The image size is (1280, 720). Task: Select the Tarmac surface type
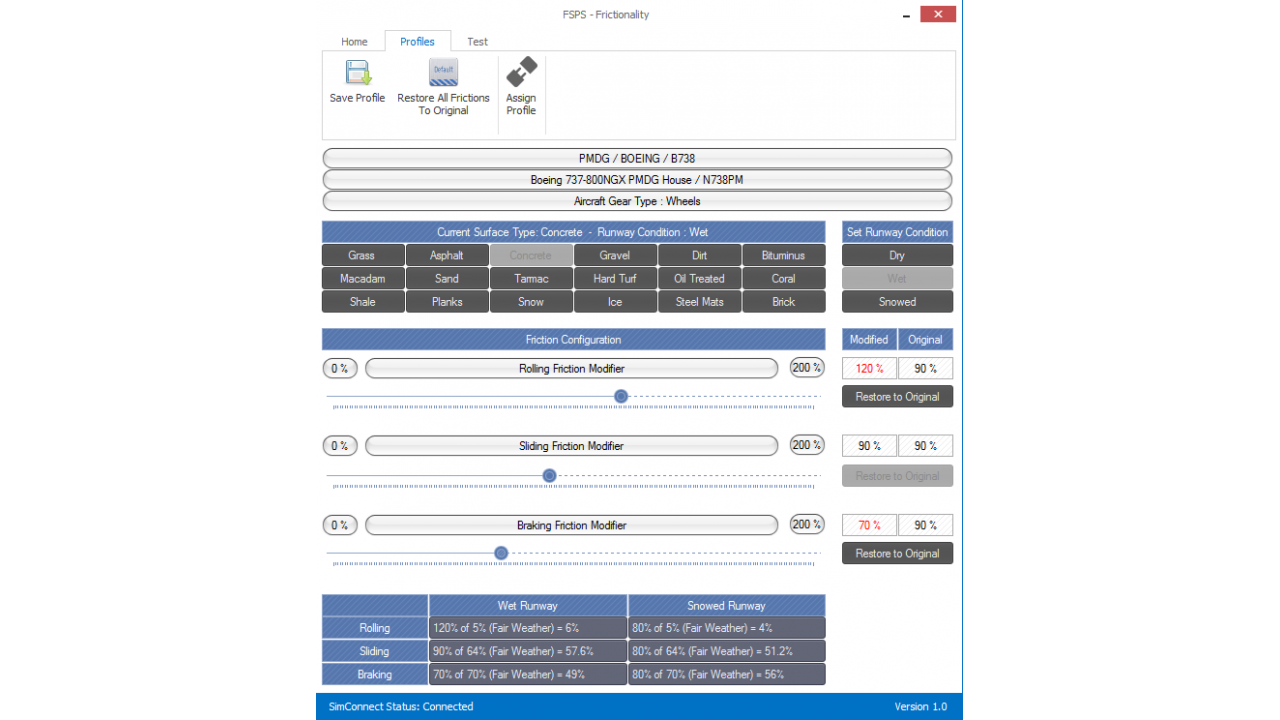[531, 278]
